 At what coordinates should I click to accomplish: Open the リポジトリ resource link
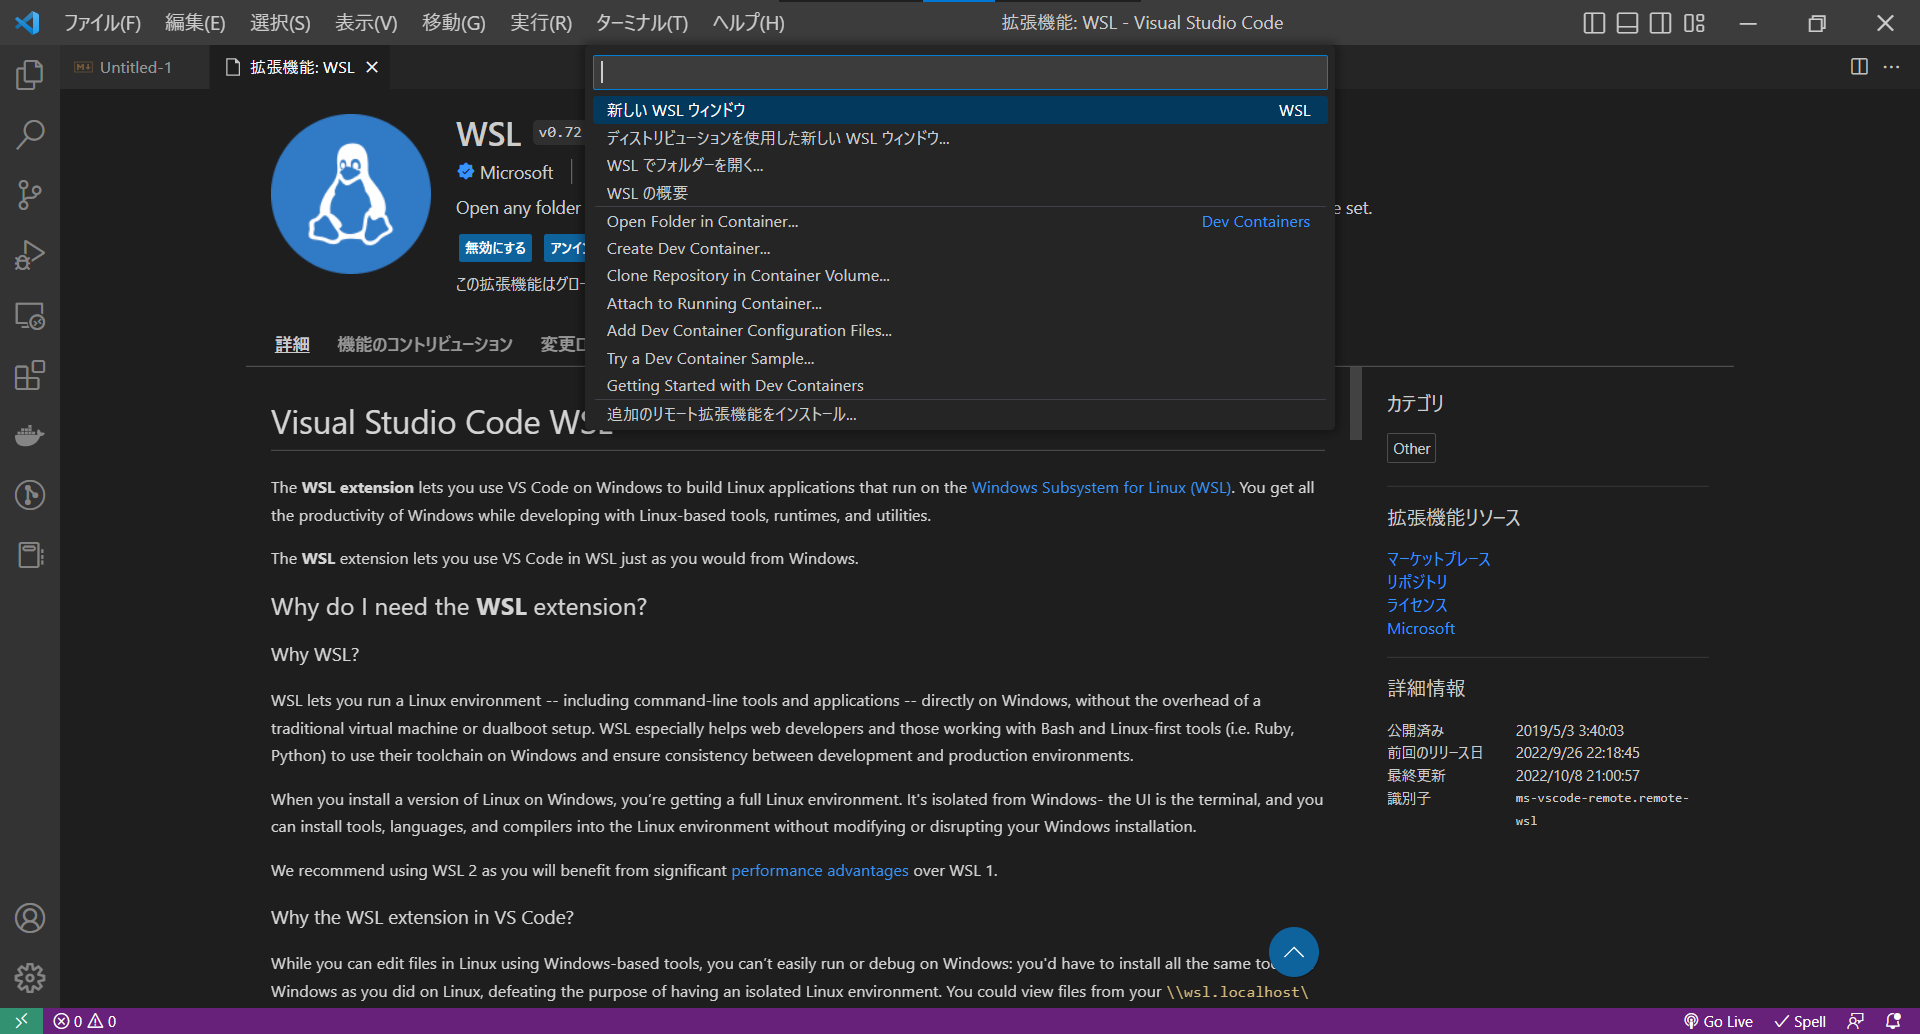pos(1417,582)
